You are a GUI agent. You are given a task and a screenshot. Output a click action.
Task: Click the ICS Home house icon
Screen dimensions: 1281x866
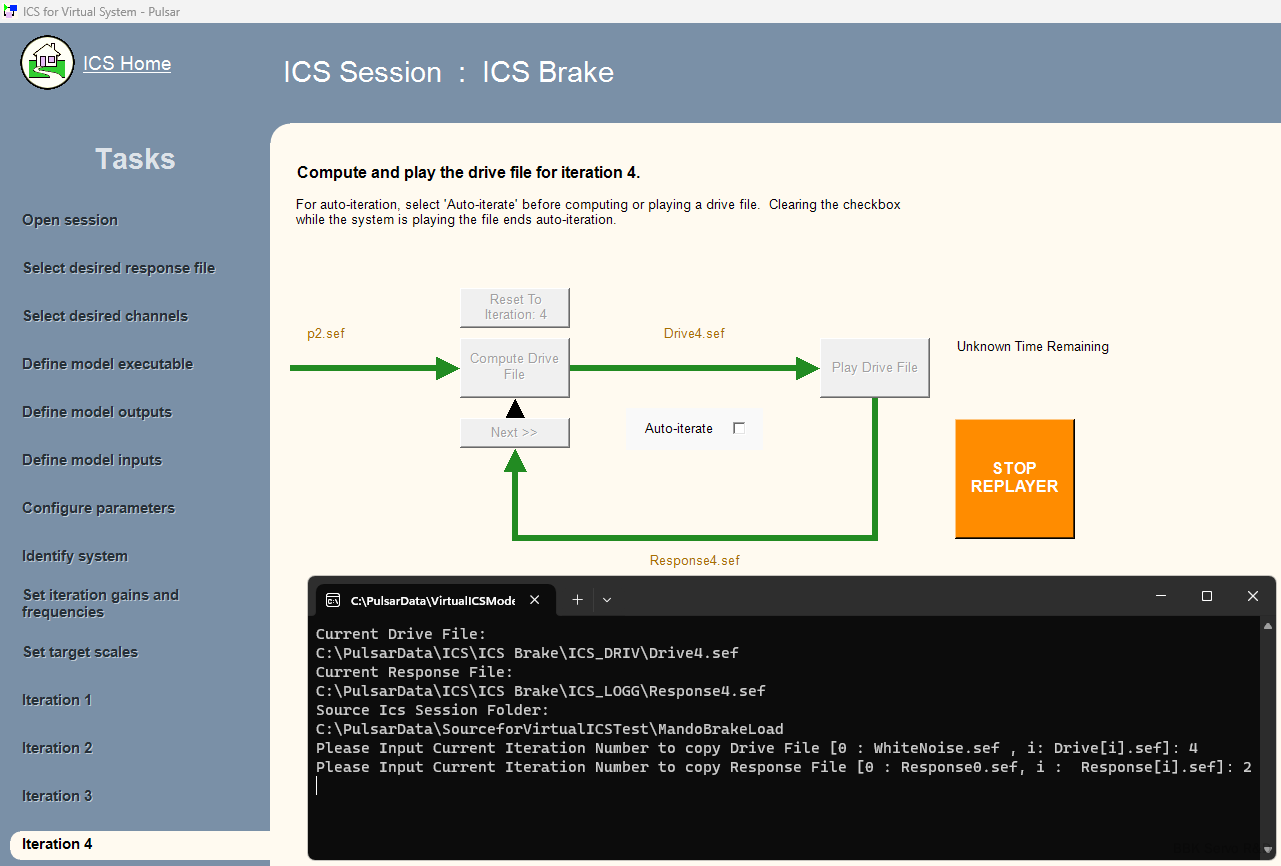click(x=47, y=63)
